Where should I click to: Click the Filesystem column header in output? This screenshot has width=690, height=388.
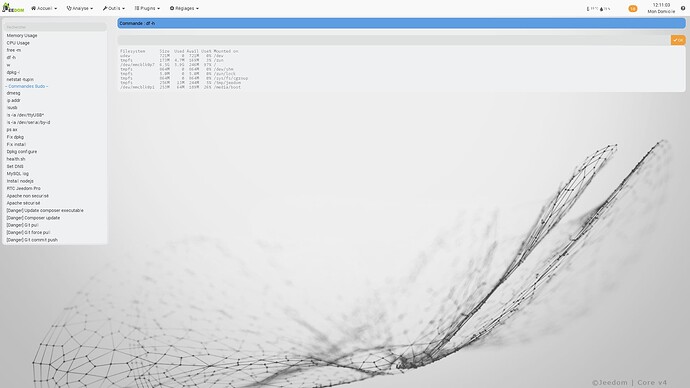[x=132, y=51]
